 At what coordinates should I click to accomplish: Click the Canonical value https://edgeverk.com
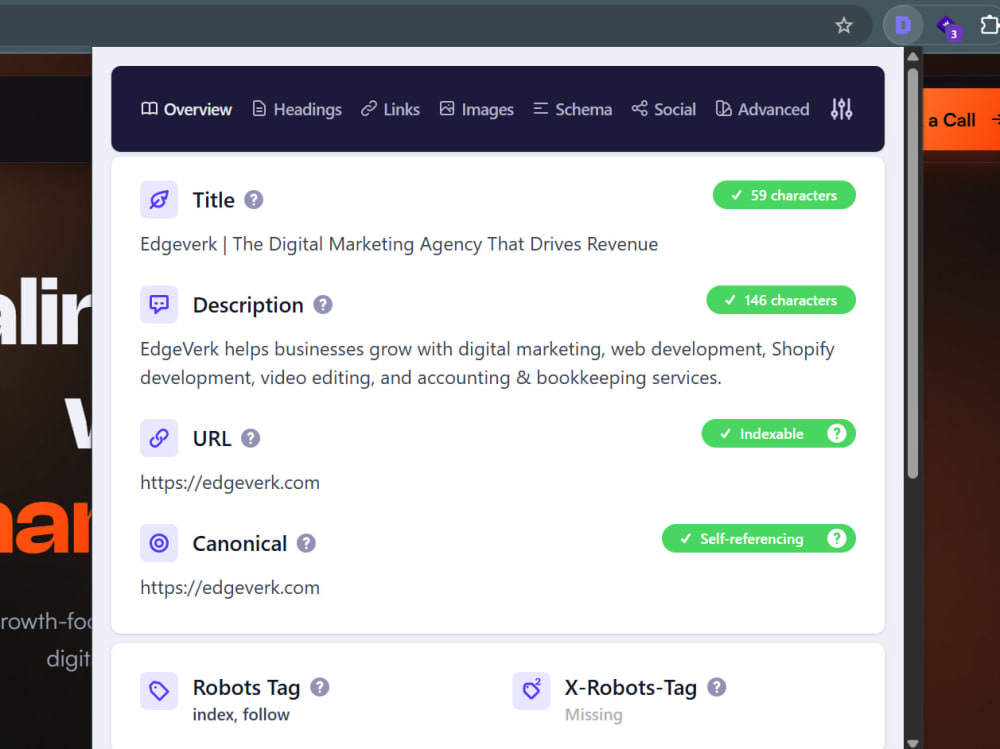coord(230,587)
